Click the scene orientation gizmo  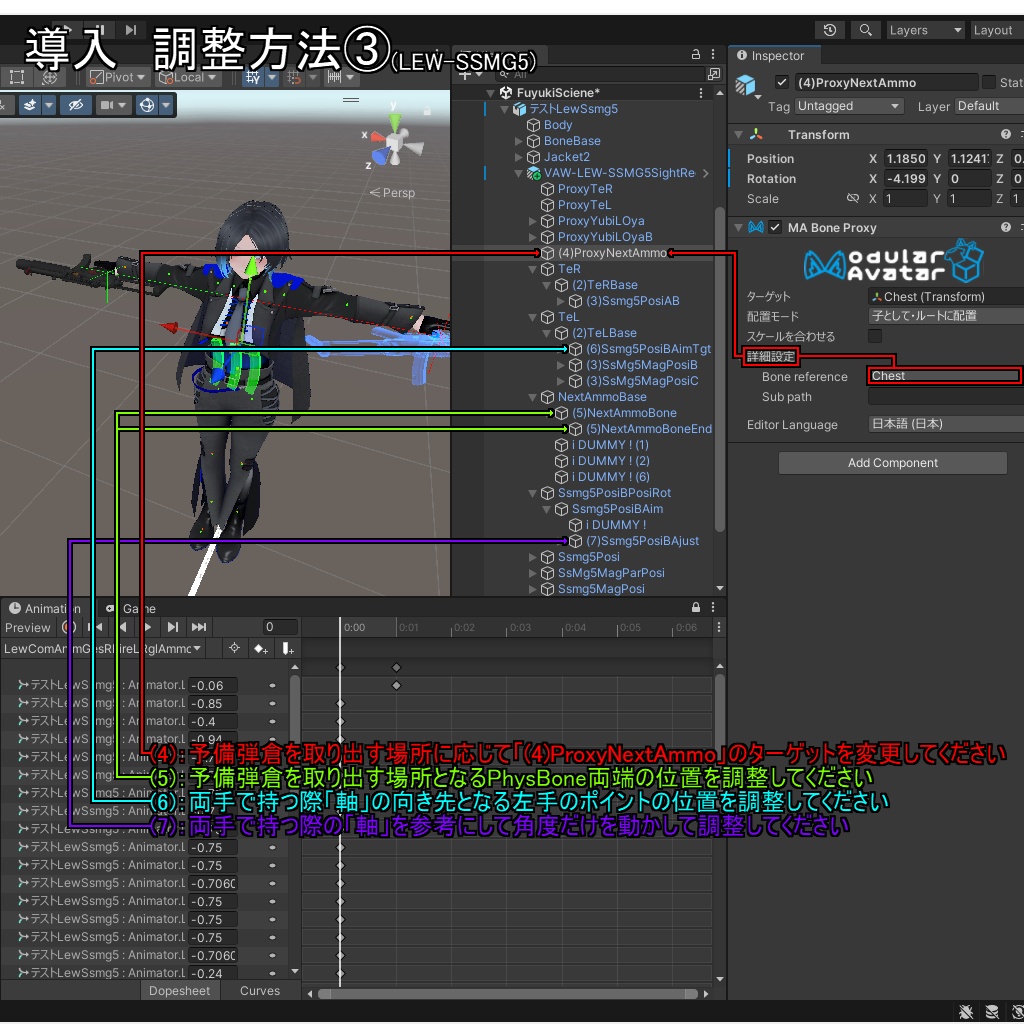pyautogui.click(x=395, y=143)
